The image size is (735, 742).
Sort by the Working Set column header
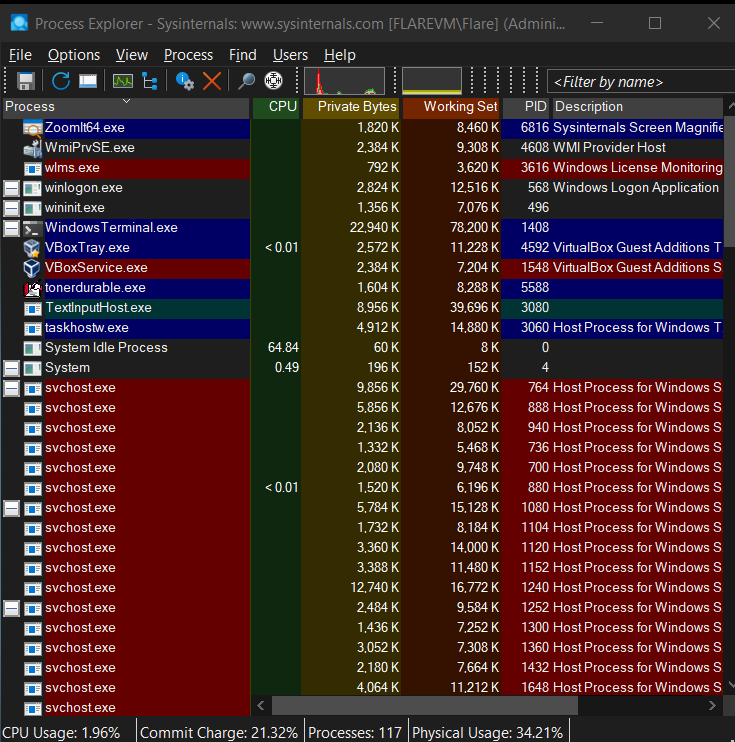[x=452, y=106]
